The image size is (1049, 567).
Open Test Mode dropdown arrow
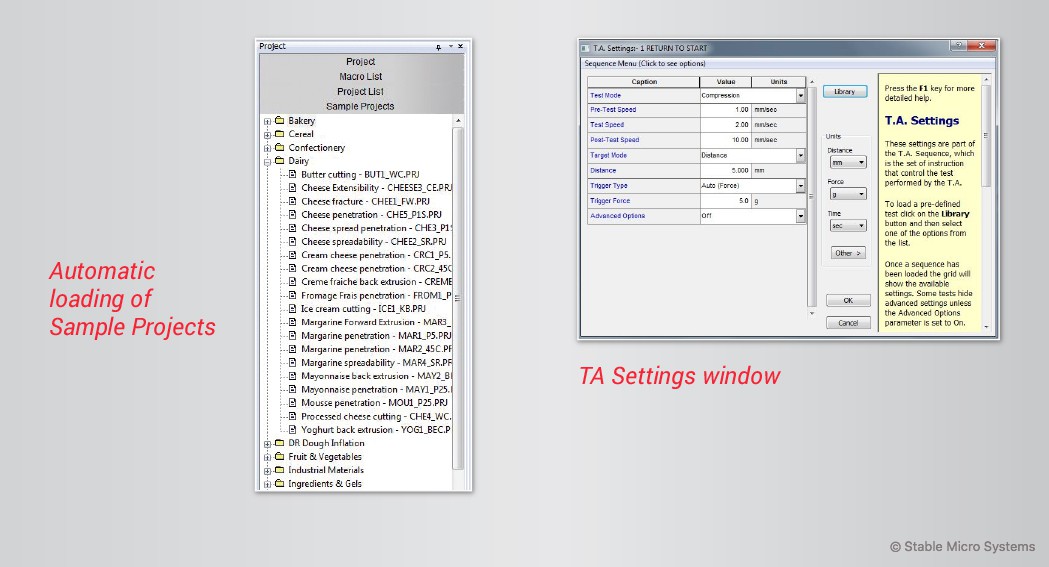pos(800,96)
